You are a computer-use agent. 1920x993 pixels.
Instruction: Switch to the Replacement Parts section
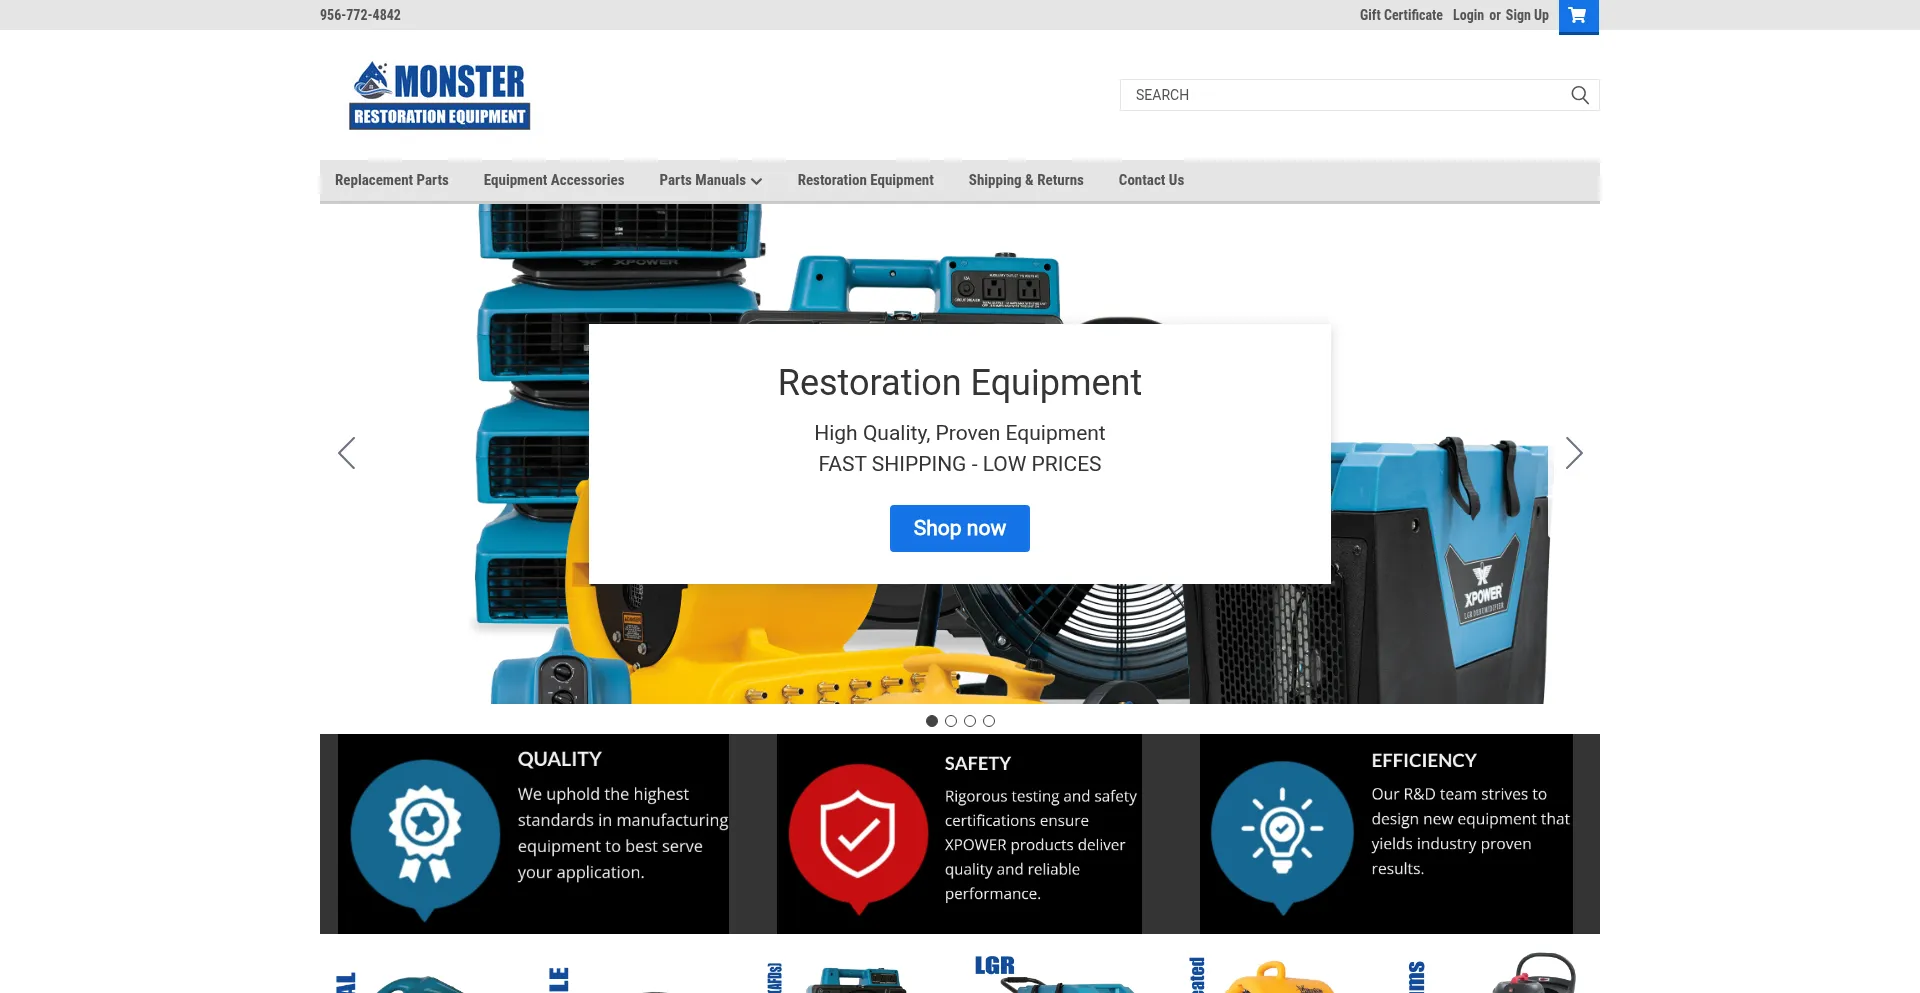pos(391,180)
